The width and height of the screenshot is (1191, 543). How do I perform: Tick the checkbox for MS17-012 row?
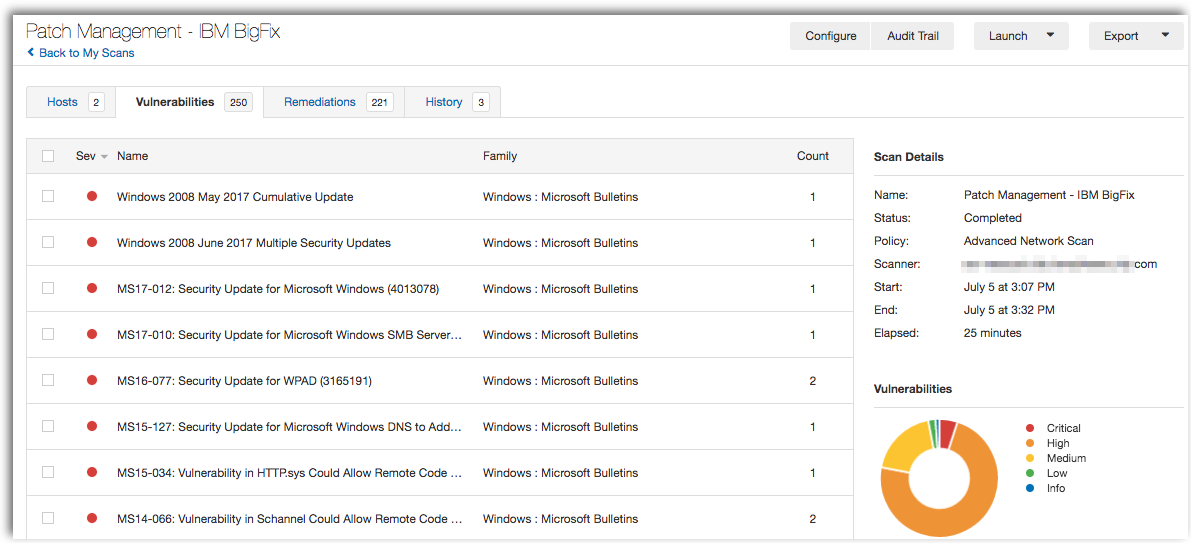48,289
